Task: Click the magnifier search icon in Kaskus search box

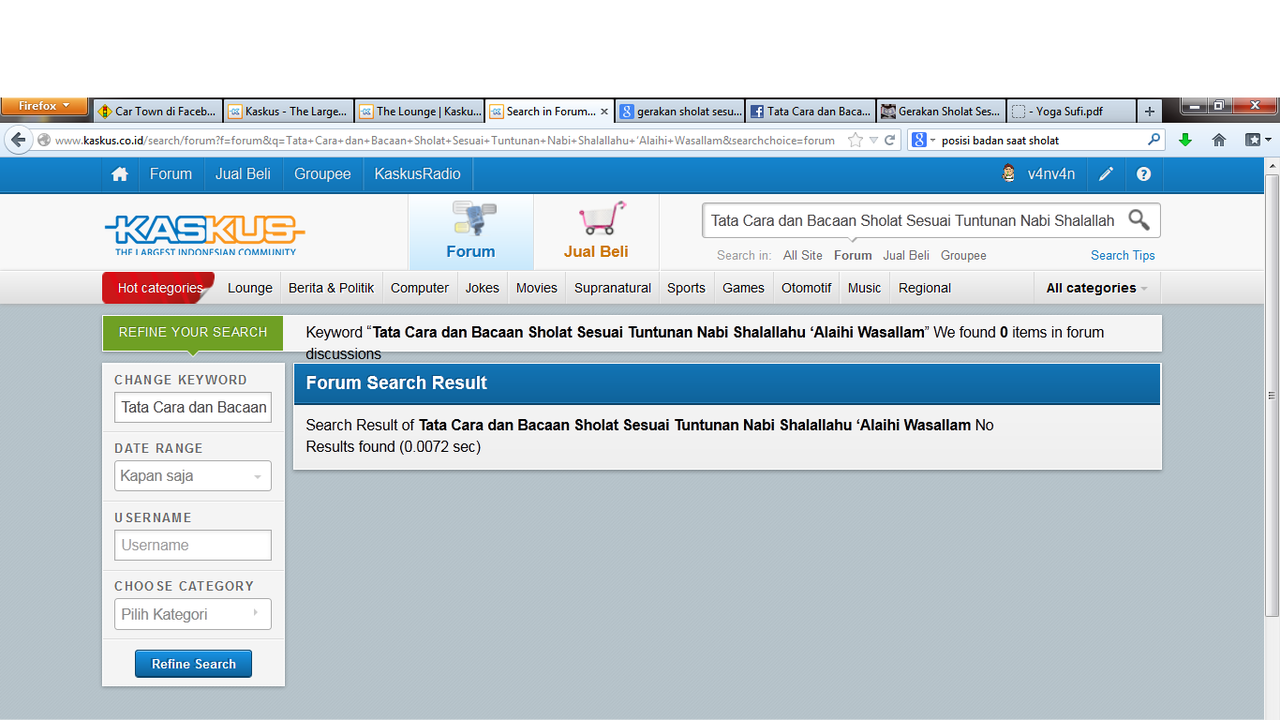Action: [x=1139, y=220]
